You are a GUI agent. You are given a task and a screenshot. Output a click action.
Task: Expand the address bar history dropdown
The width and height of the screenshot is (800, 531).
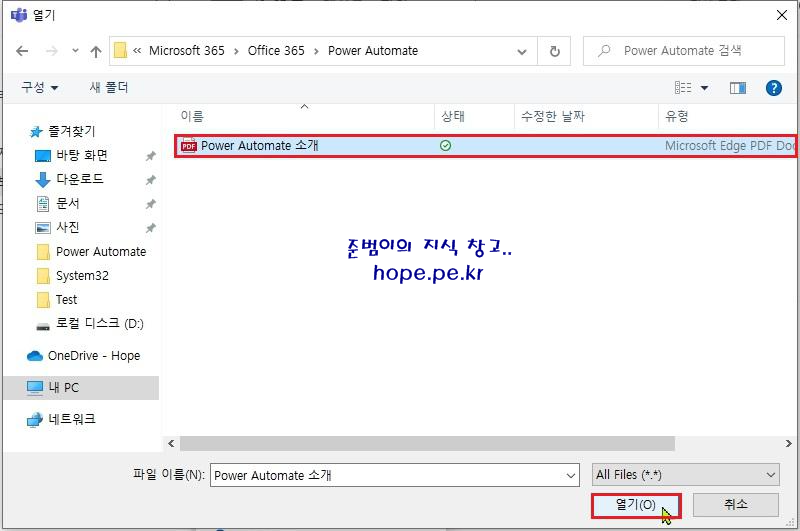tap(522, 52)
